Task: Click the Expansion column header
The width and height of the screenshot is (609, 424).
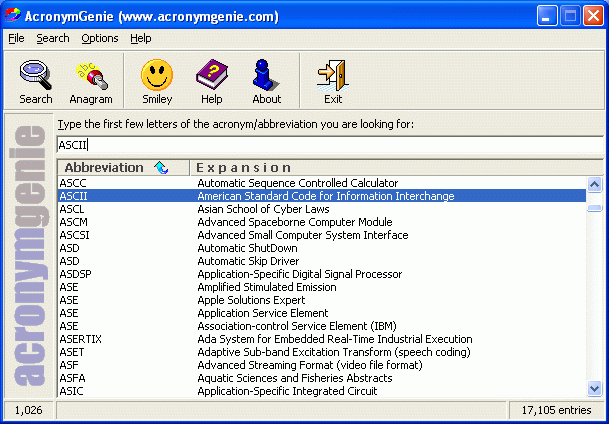Action: 396,168
